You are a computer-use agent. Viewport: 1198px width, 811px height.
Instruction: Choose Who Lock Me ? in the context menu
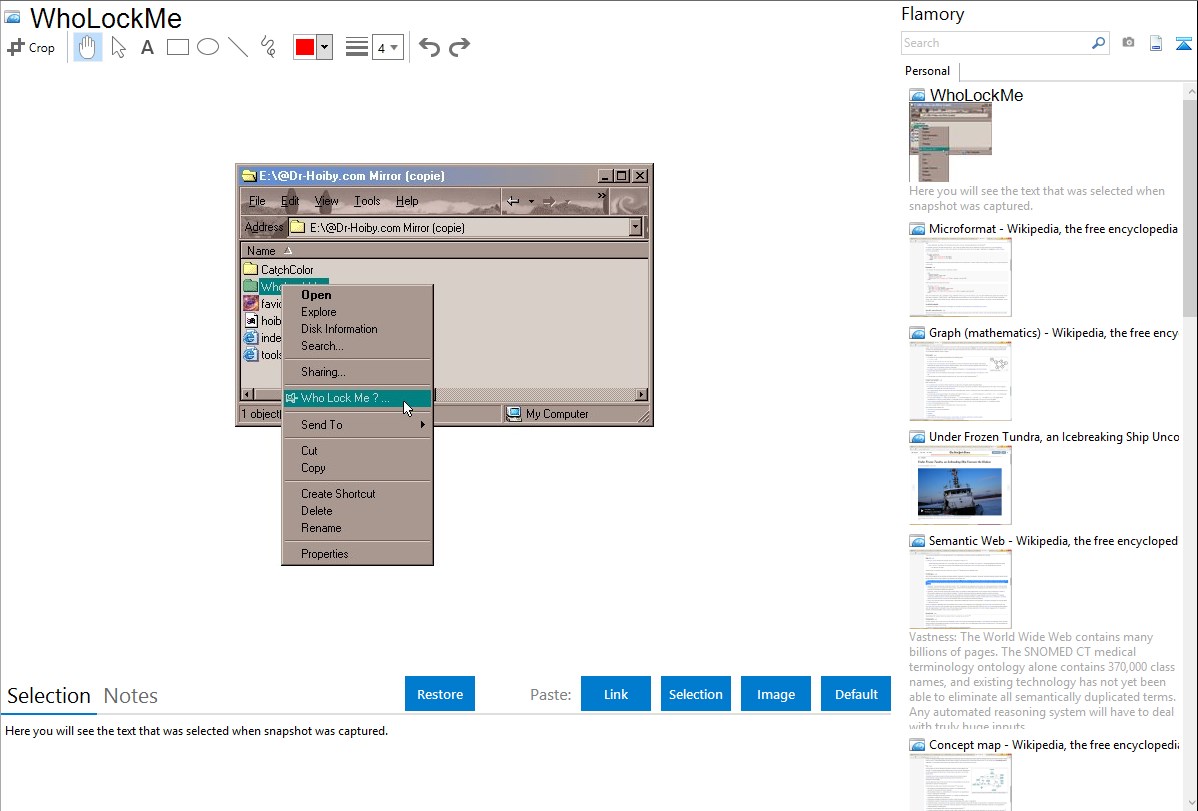click(357, 397)
